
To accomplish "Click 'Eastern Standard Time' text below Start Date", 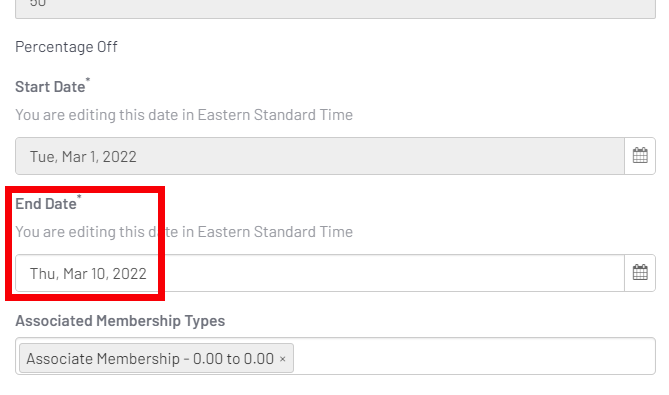I will click(275, 115).
